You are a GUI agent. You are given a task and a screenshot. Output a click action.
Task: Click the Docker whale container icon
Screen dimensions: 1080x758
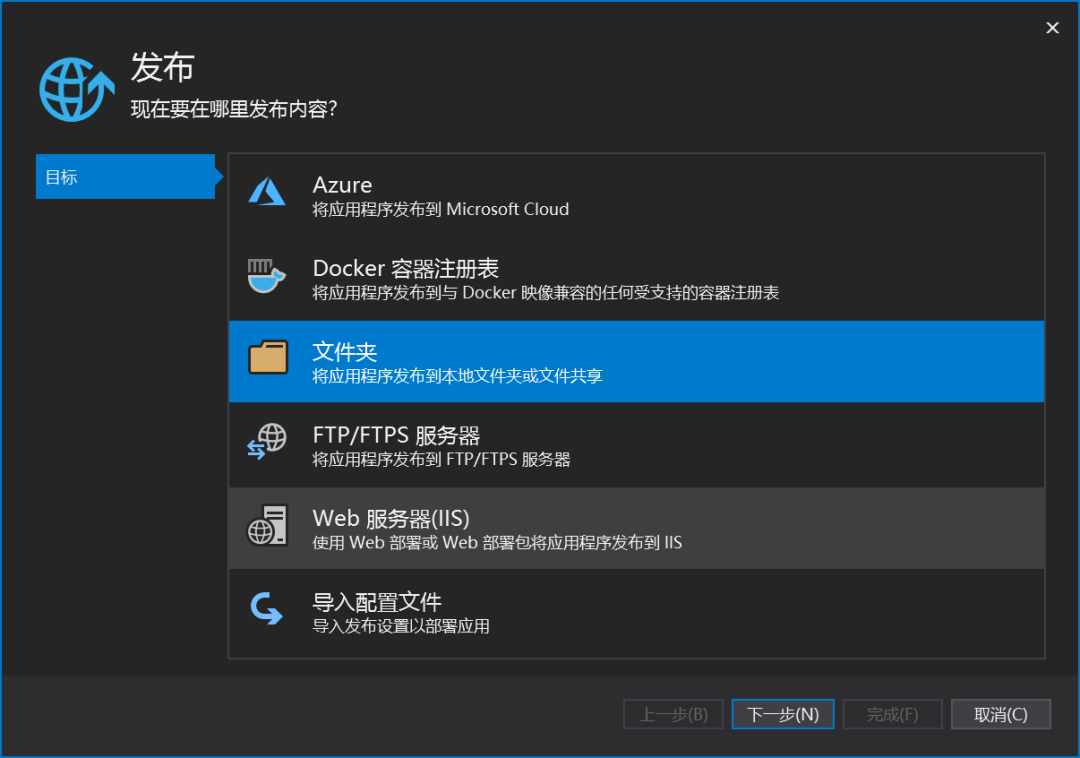pos(266,276)
